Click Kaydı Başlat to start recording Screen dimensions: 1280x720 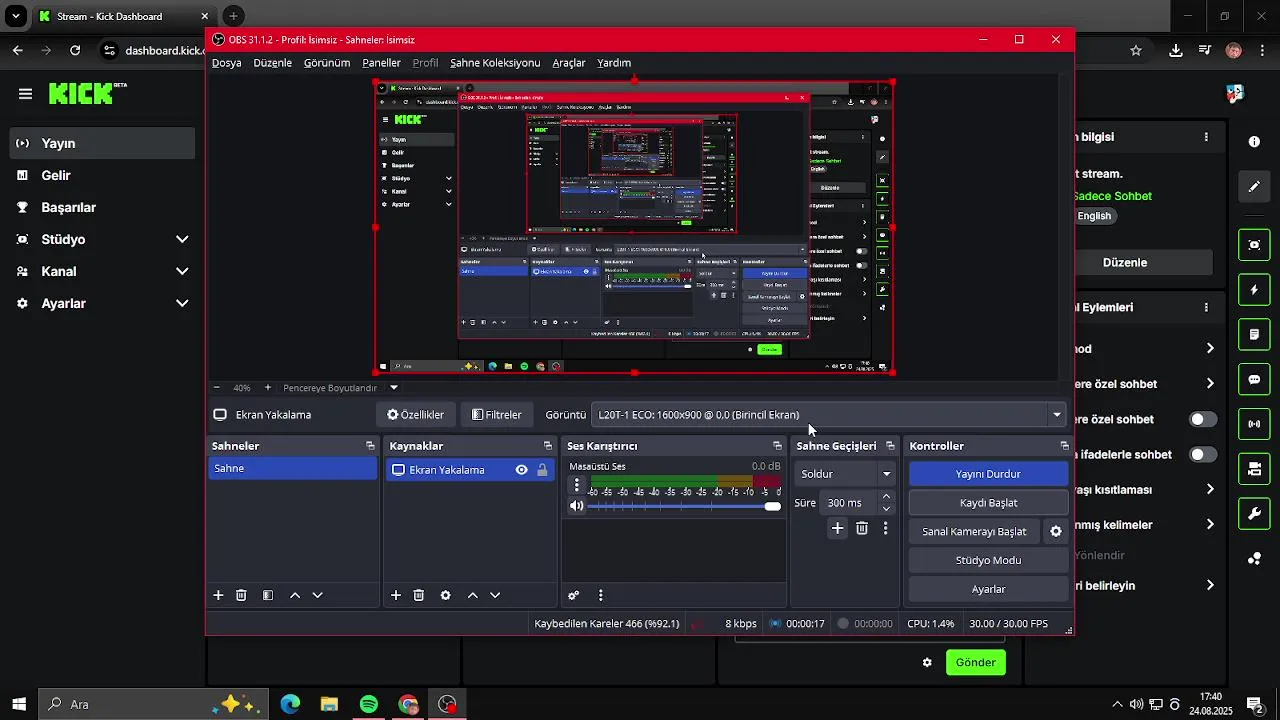988,503
